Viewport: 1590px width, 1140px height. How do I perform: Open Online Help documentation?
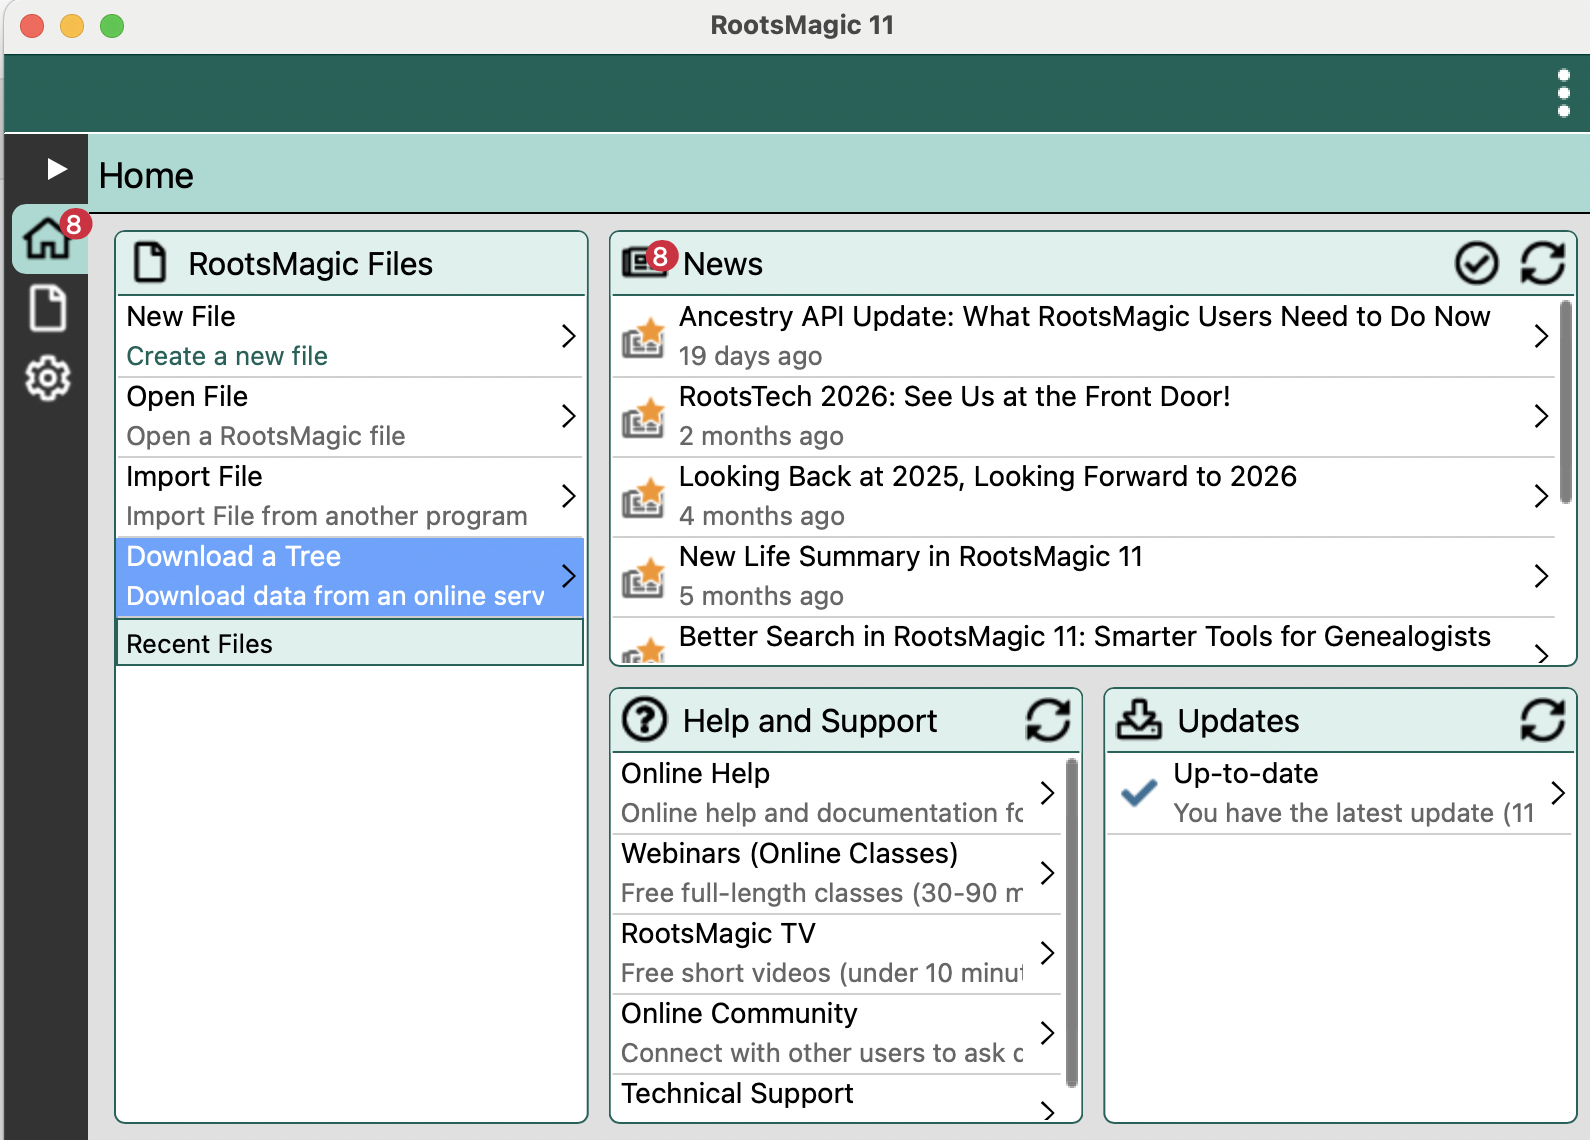click(x=837, y=793)
